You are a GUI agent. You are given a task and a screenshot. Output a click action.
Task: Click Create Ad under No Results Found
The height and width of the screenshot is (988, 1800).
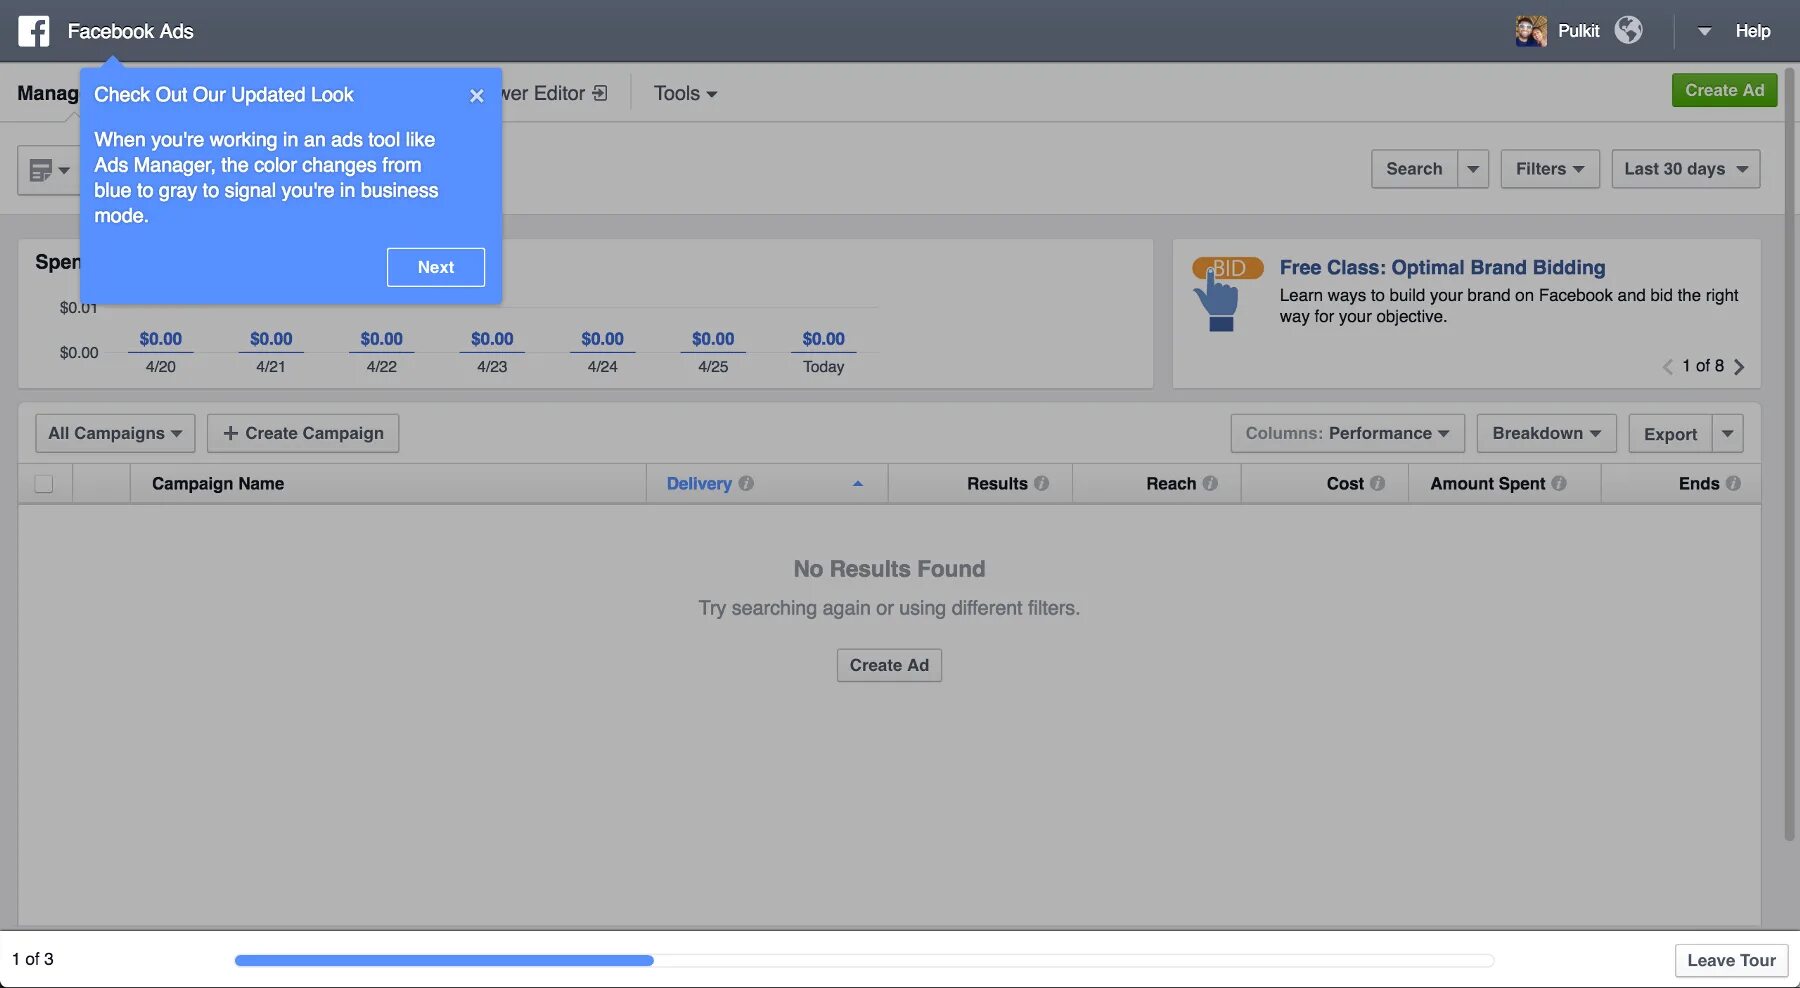[889, 665]
